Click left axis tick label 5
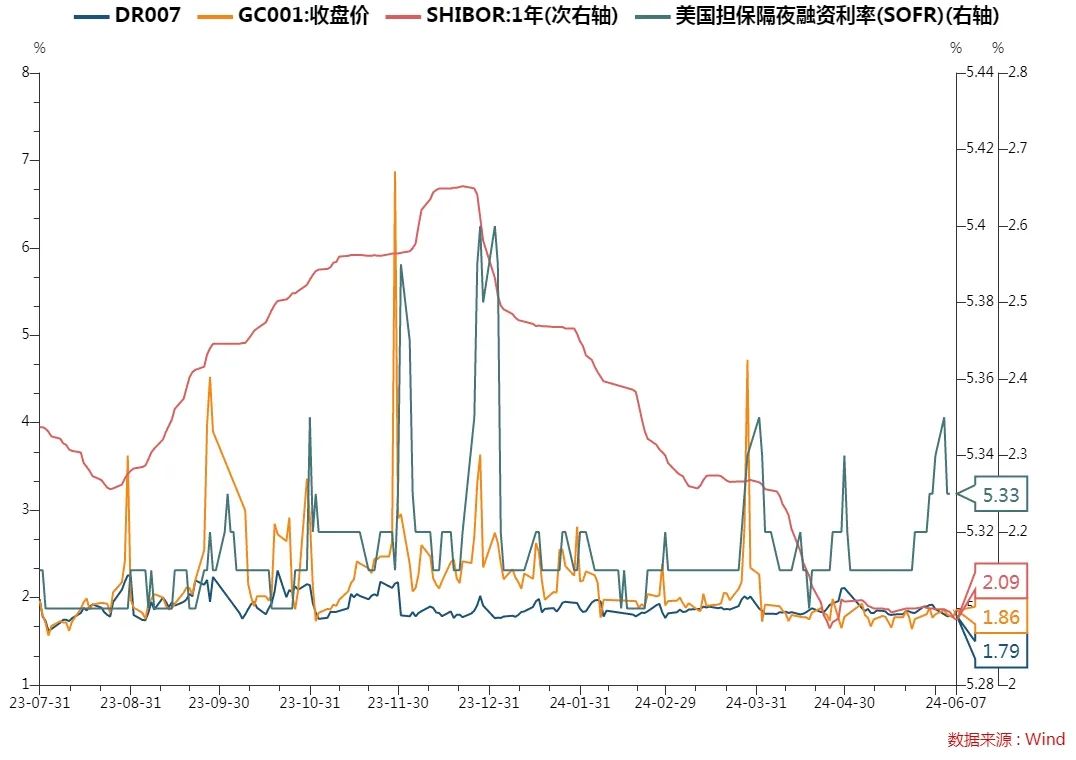The image size is (1076, 760). tap(26, 335)
